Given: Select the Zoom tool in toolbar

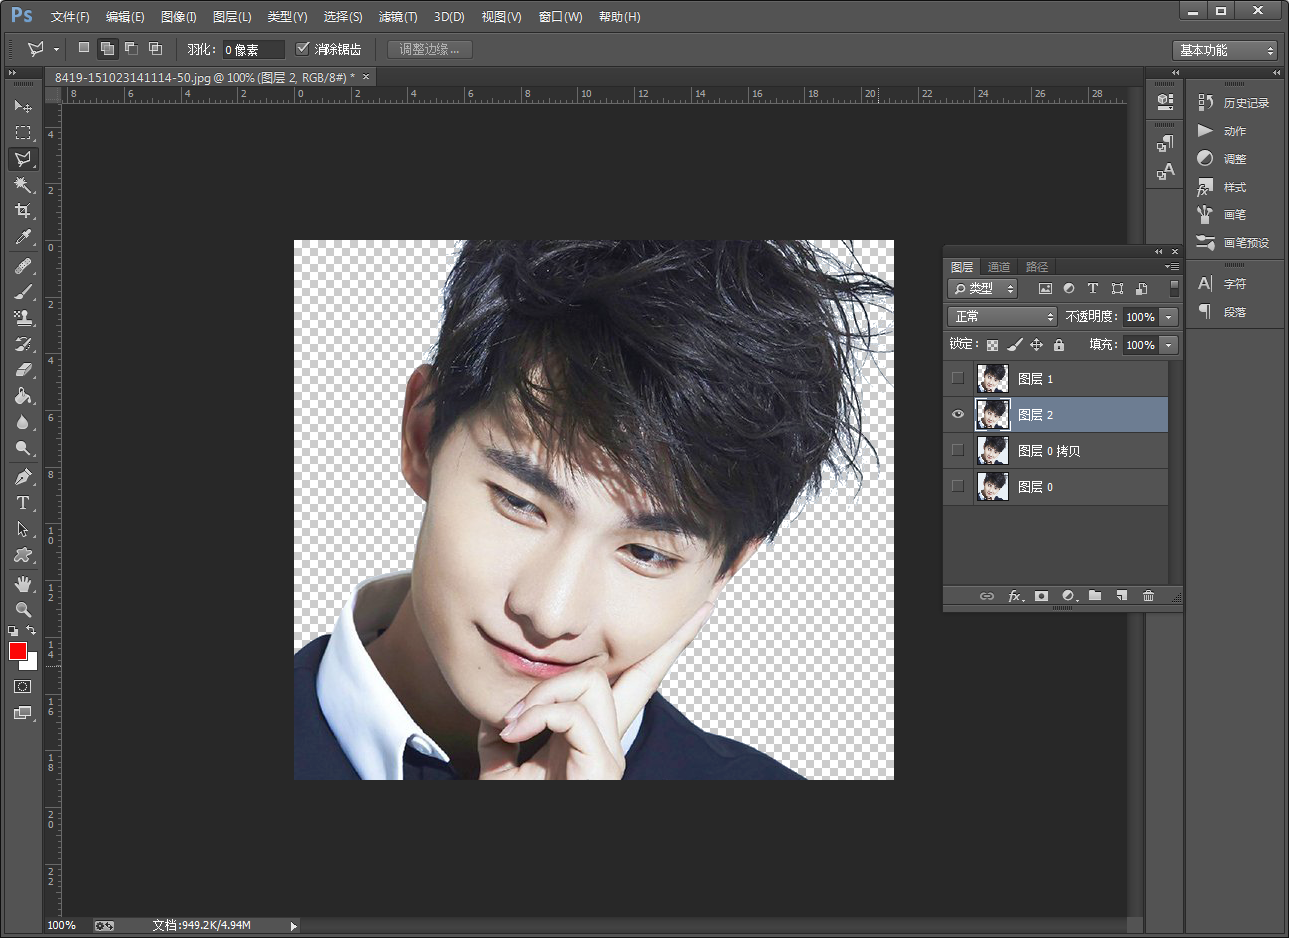Looking at the screenshot, I should pos(23,609).
